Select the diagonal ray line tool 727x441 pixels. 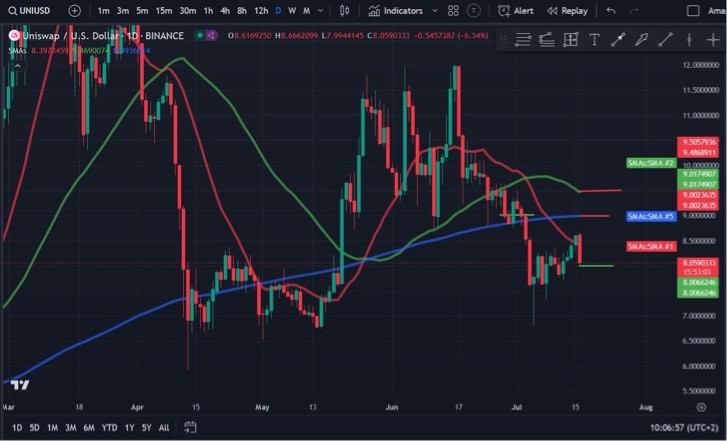point(665,40)
